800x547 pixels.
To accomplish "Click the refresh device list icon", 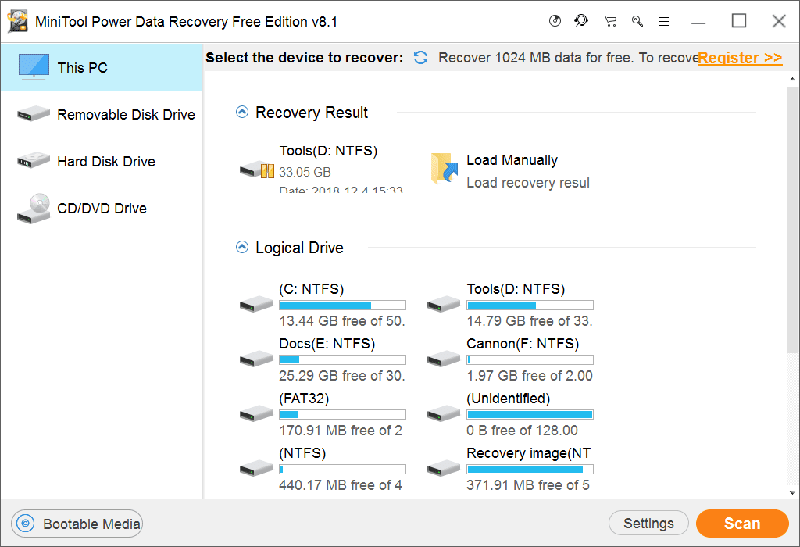I will click(x=420, y=58).
